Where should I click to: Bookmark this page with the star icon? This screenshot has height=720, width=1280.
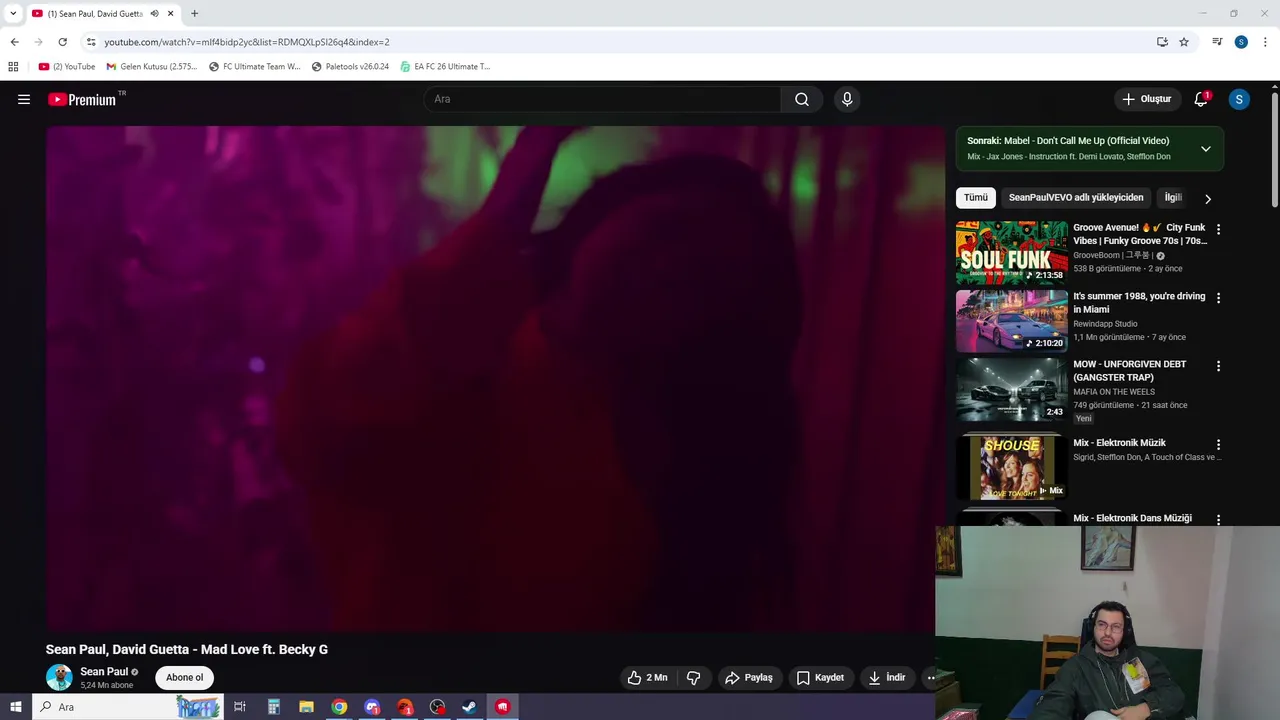(x=1184, y=42)
